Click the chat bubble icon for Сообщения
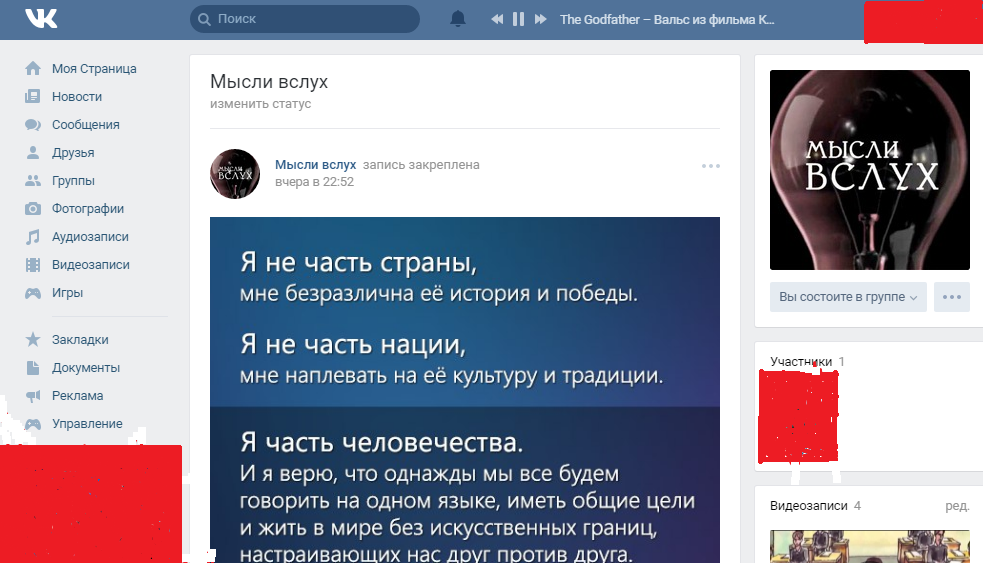983x563 pixels. (x=33, y=125)
